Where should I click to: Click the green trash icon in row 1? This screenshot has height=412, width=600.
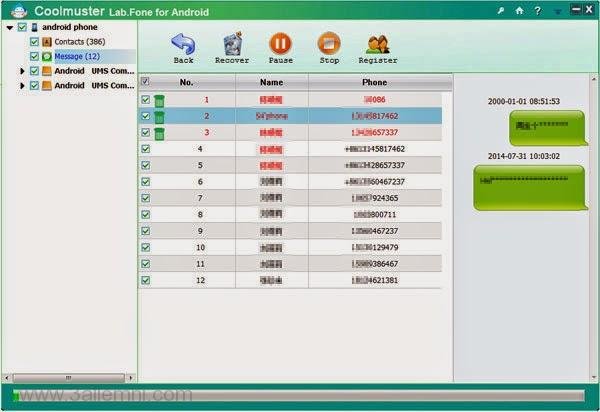click(159, 100)
